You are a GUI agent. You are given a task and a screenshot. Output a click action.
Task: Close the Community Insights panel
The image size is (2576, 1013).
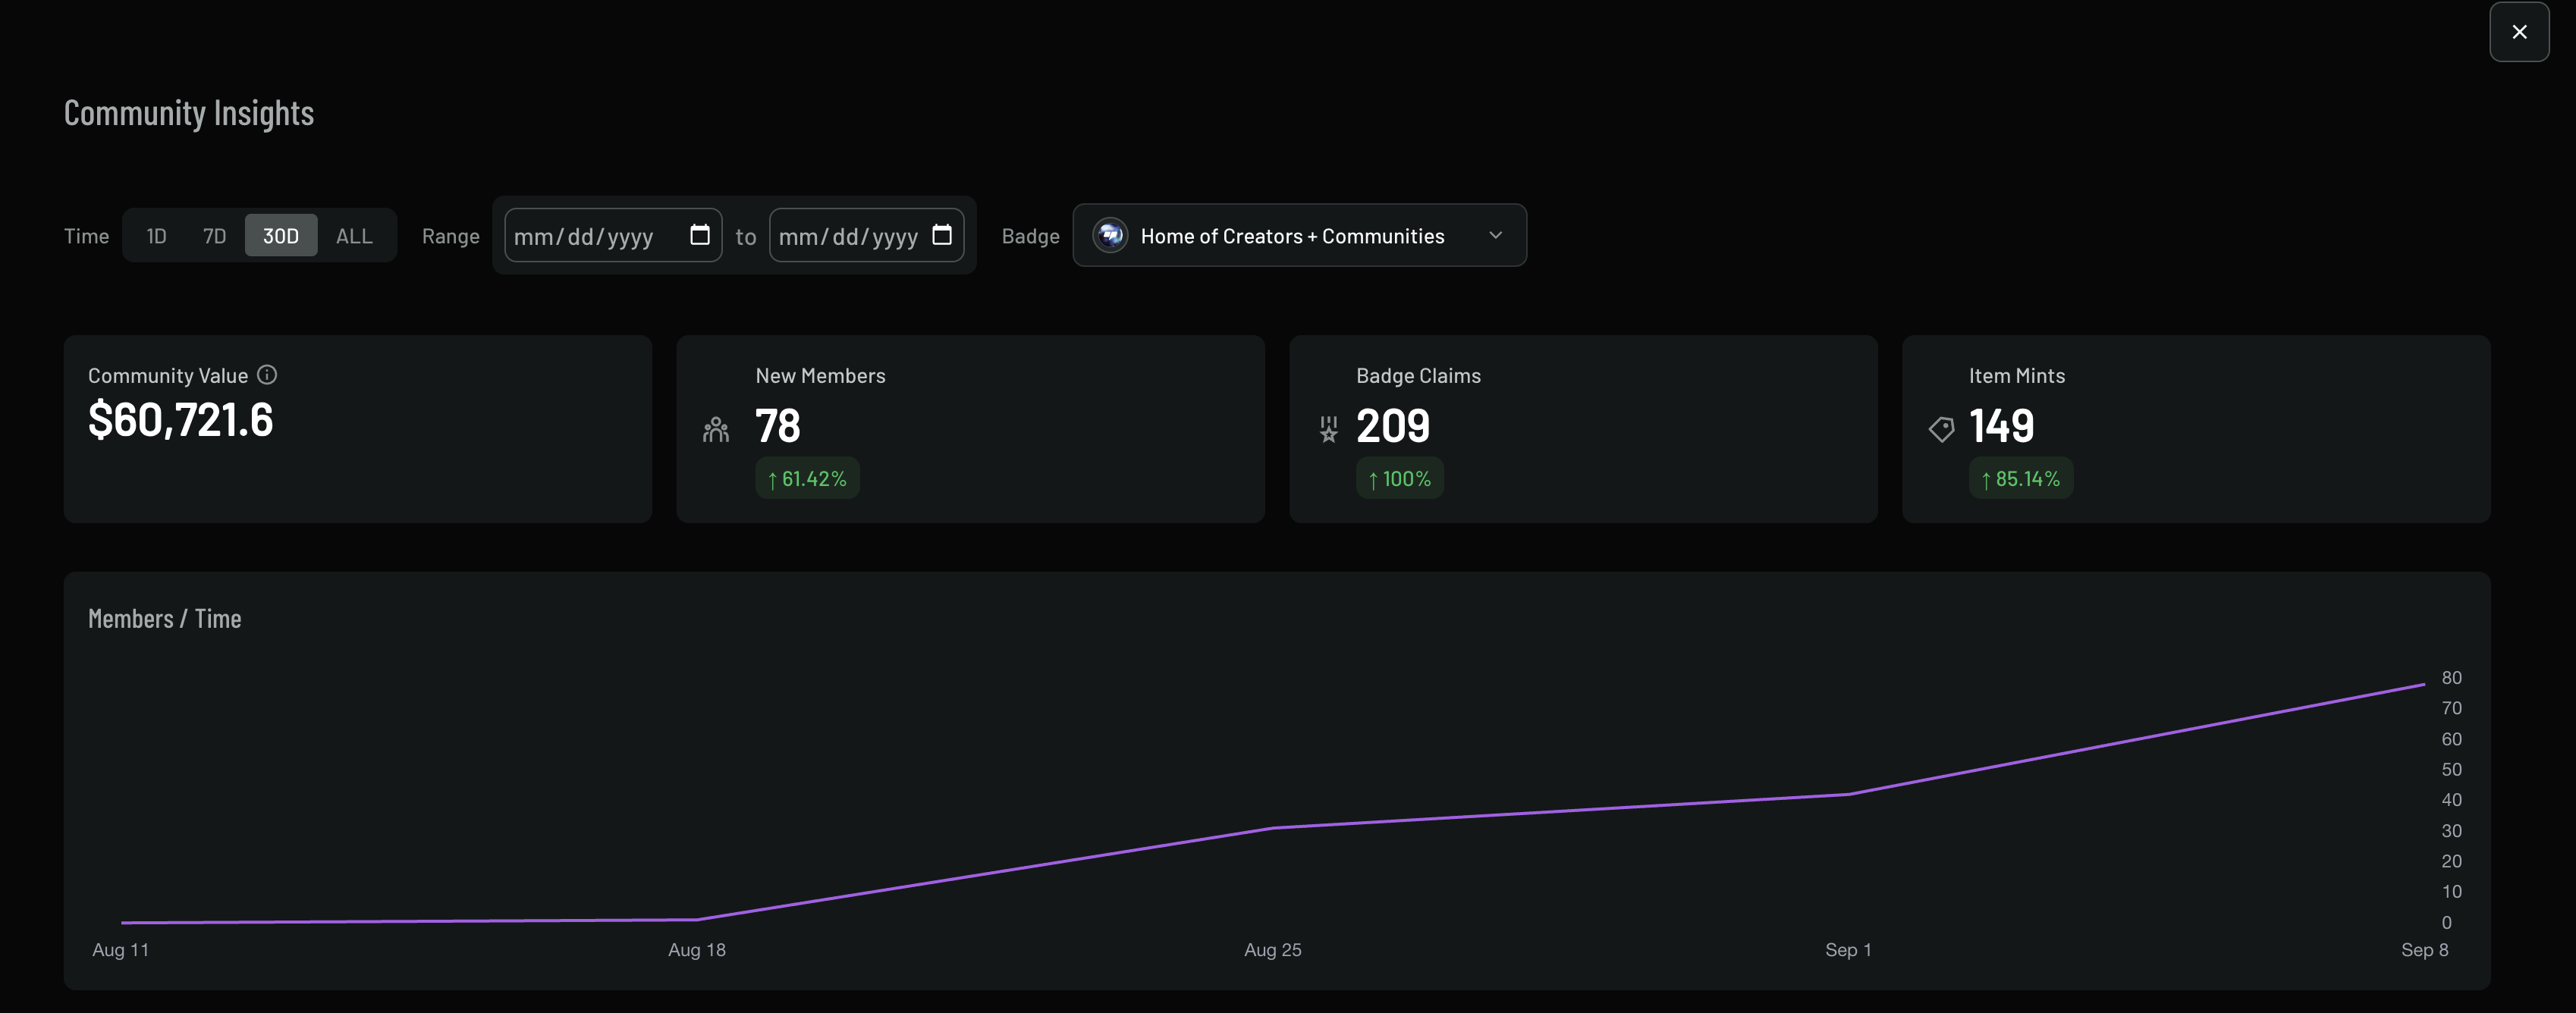(x=2518, y=32)
